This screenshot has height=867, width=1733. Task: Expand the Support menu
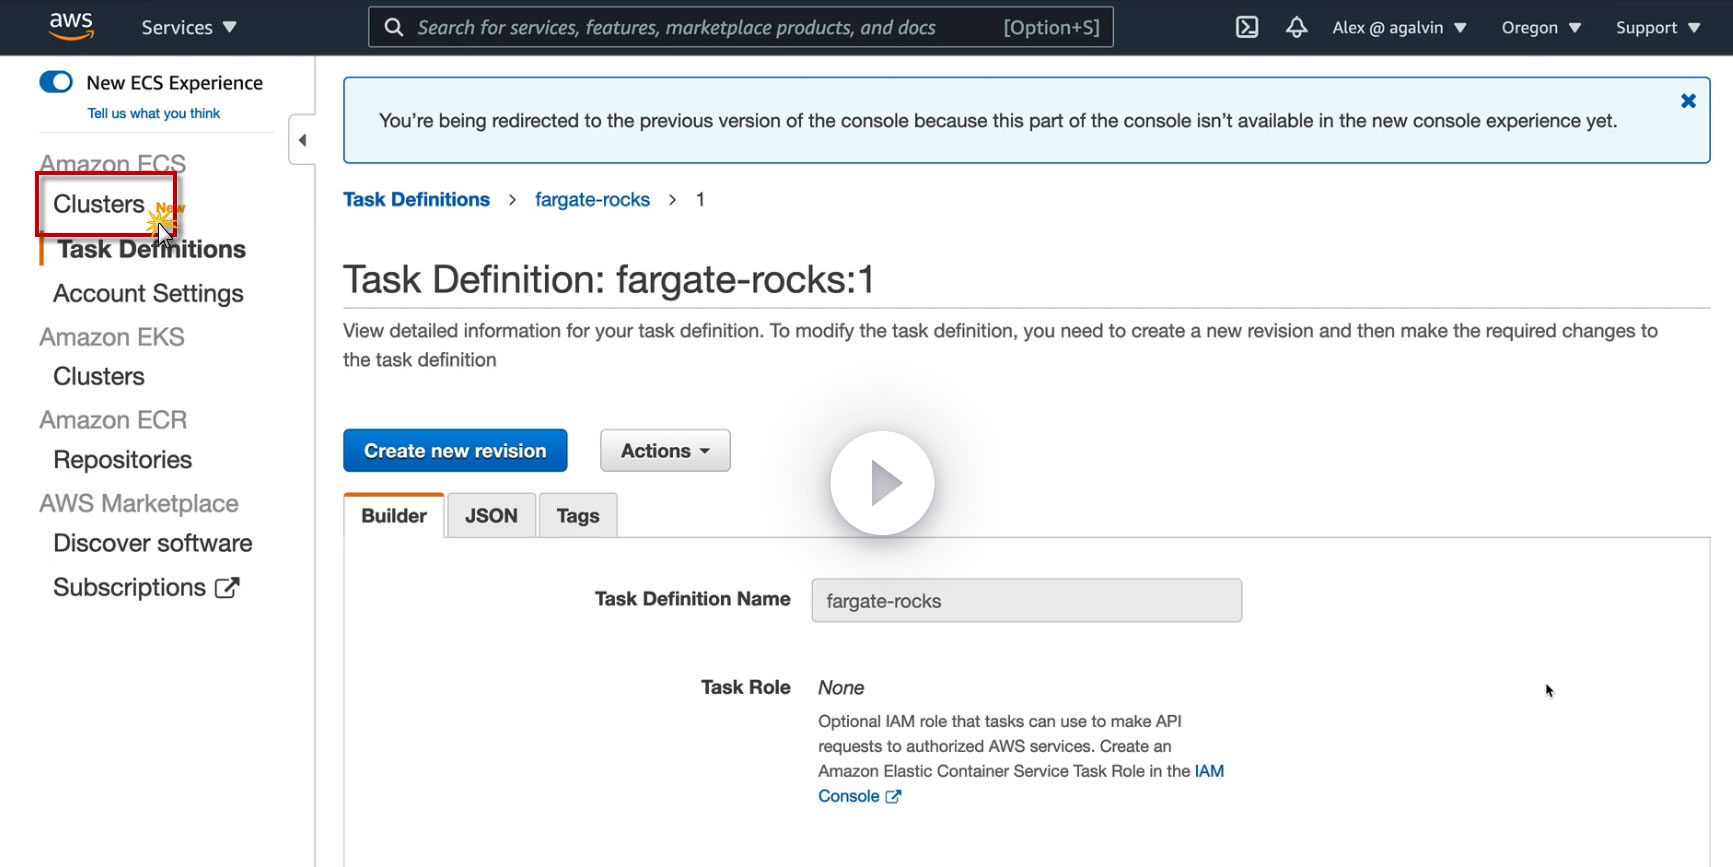tap(1657, 27)
